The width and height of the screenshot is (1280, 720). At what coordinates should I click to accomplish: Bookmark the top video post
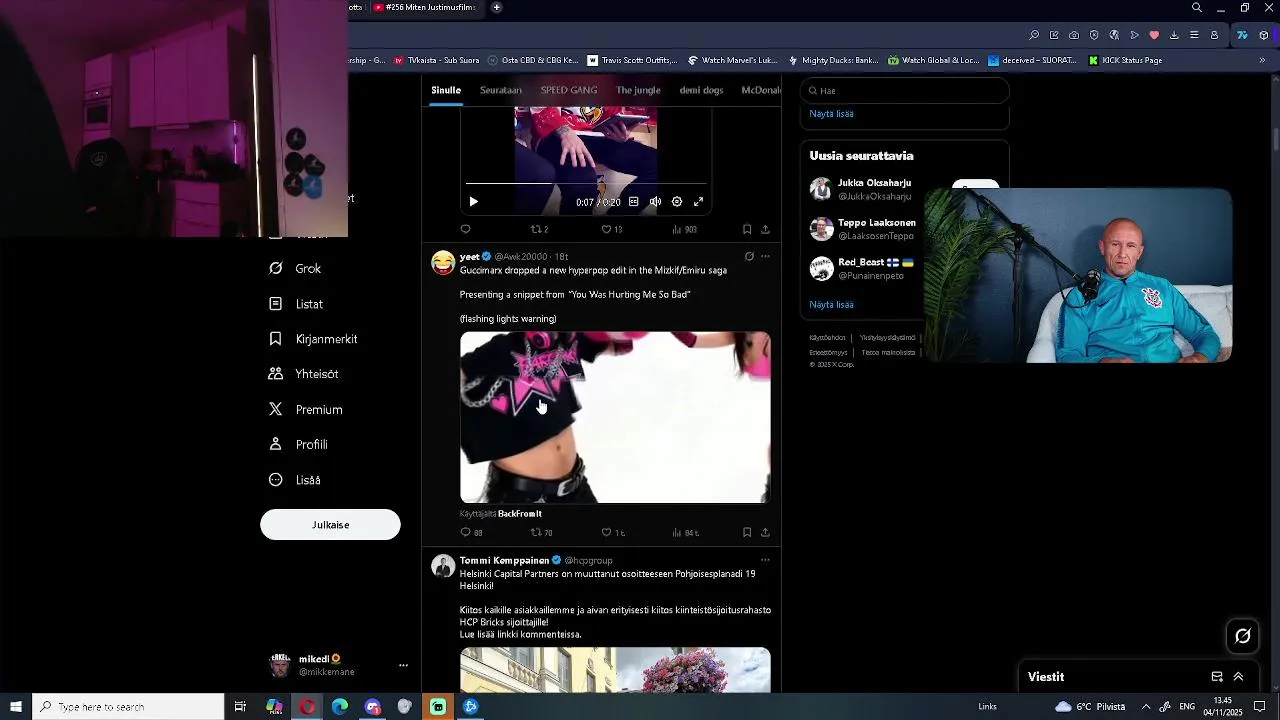point(747,229)
